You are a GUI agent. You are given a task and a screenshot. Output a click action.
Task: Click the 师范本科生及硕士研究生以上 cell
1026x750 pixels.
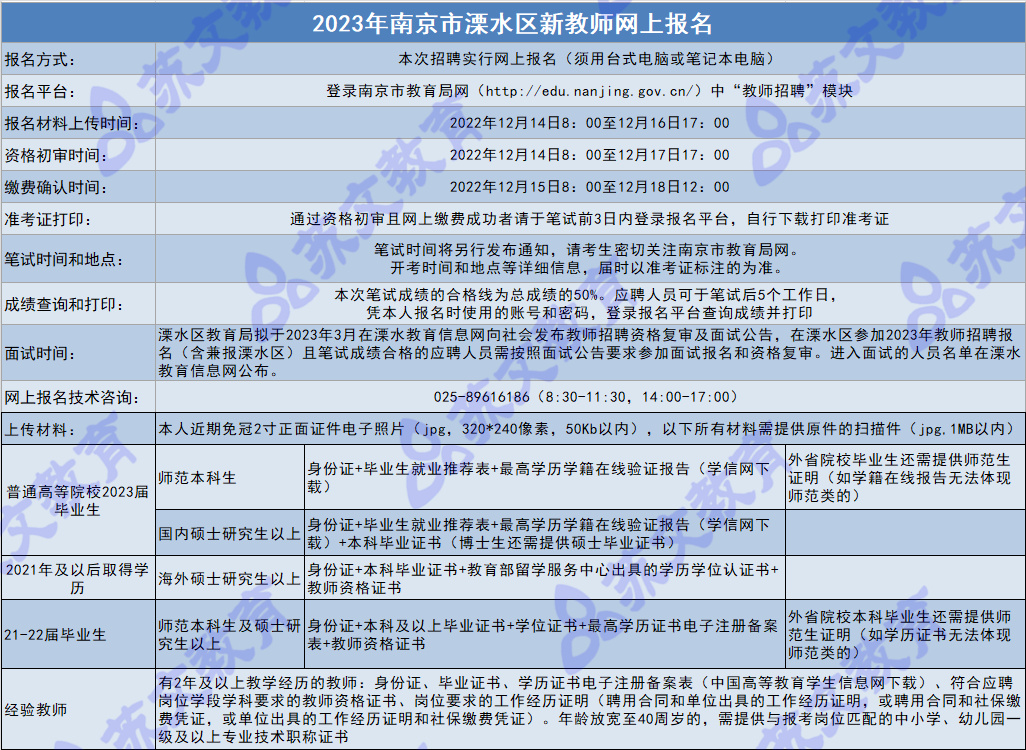[230, 634]
